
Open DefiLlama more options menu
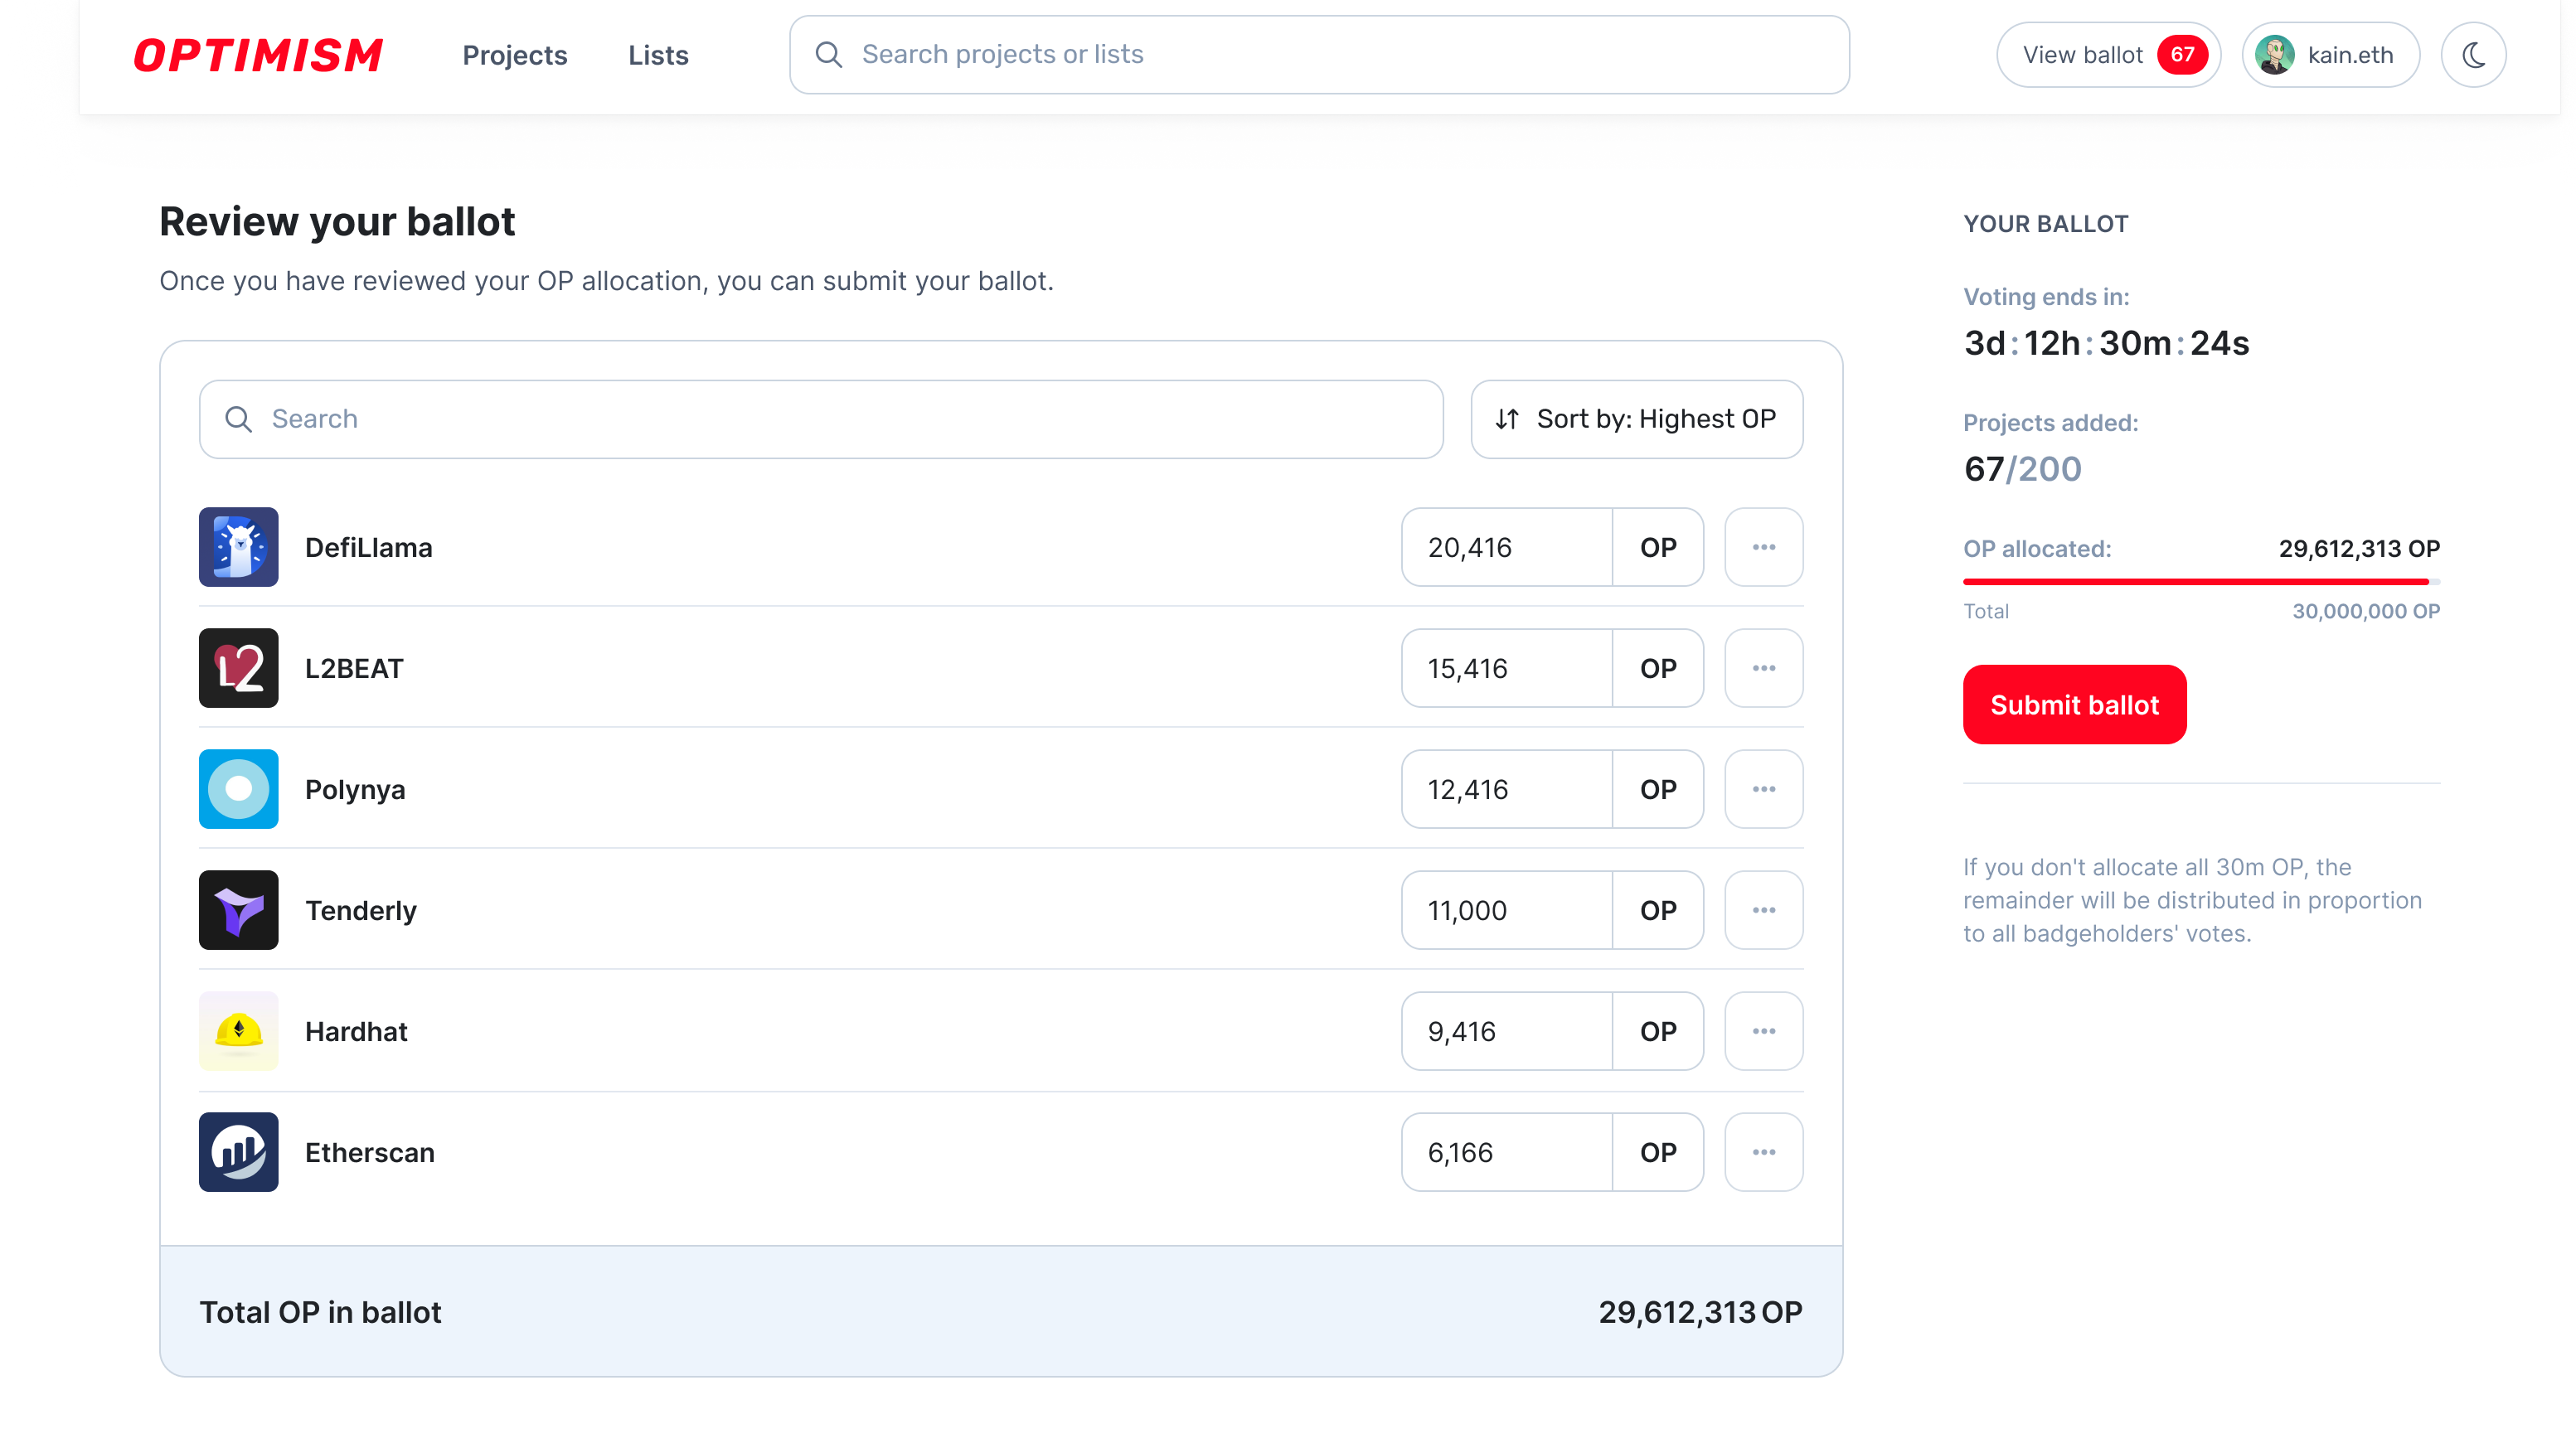[x=1763, y=547]
